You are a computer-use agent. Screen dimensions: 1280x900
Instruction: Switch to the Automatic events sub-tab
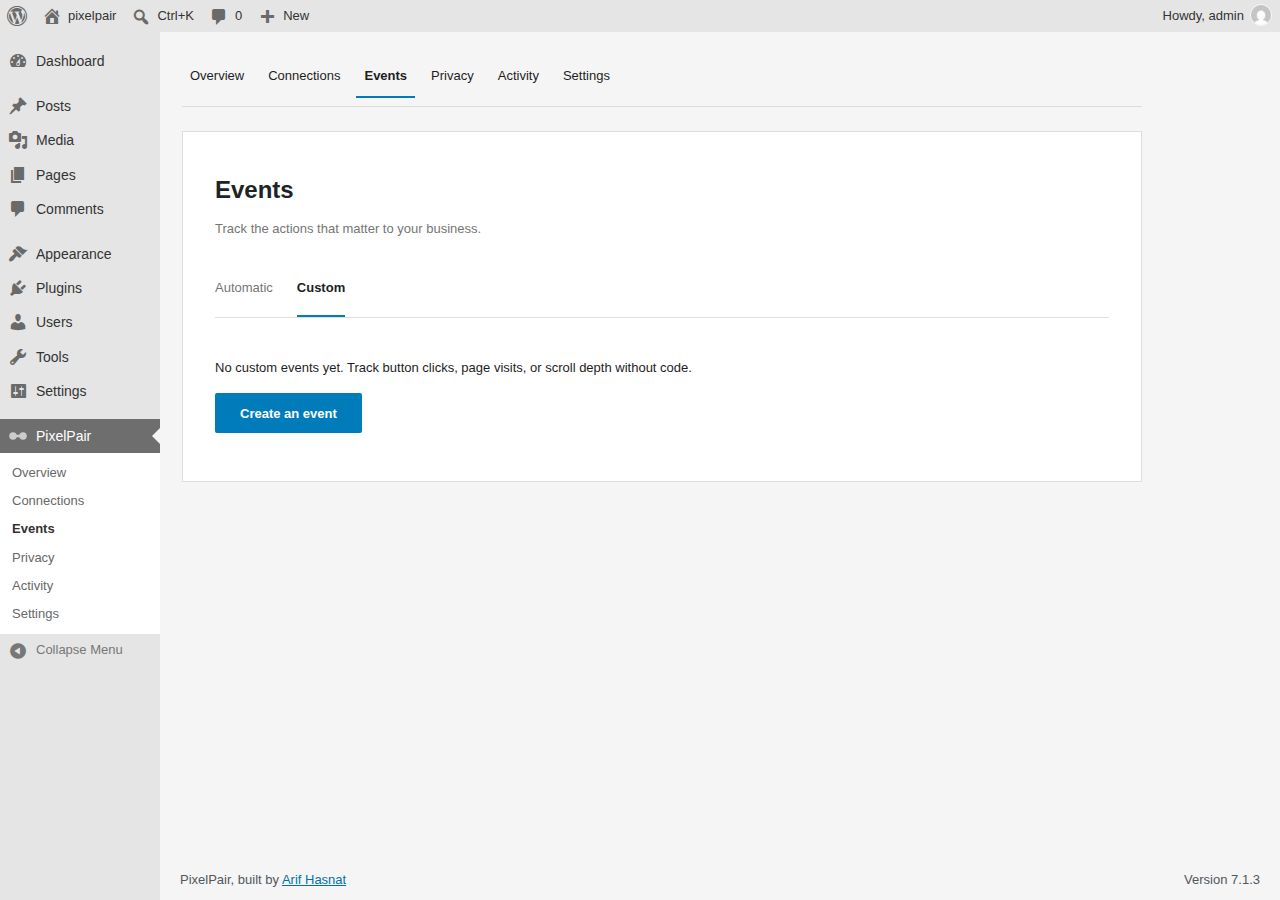click(244, 288)
